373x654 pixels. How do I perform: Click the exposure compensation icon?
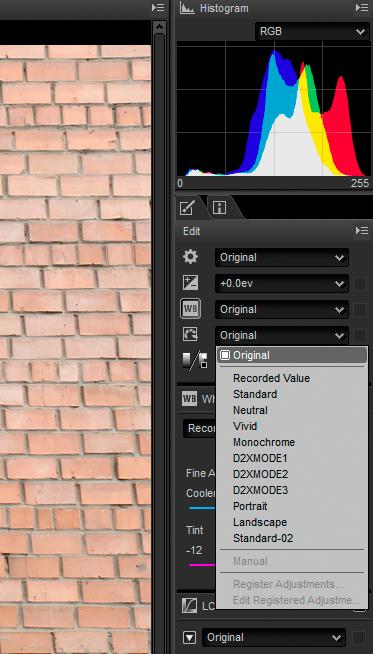coord(191,283)
